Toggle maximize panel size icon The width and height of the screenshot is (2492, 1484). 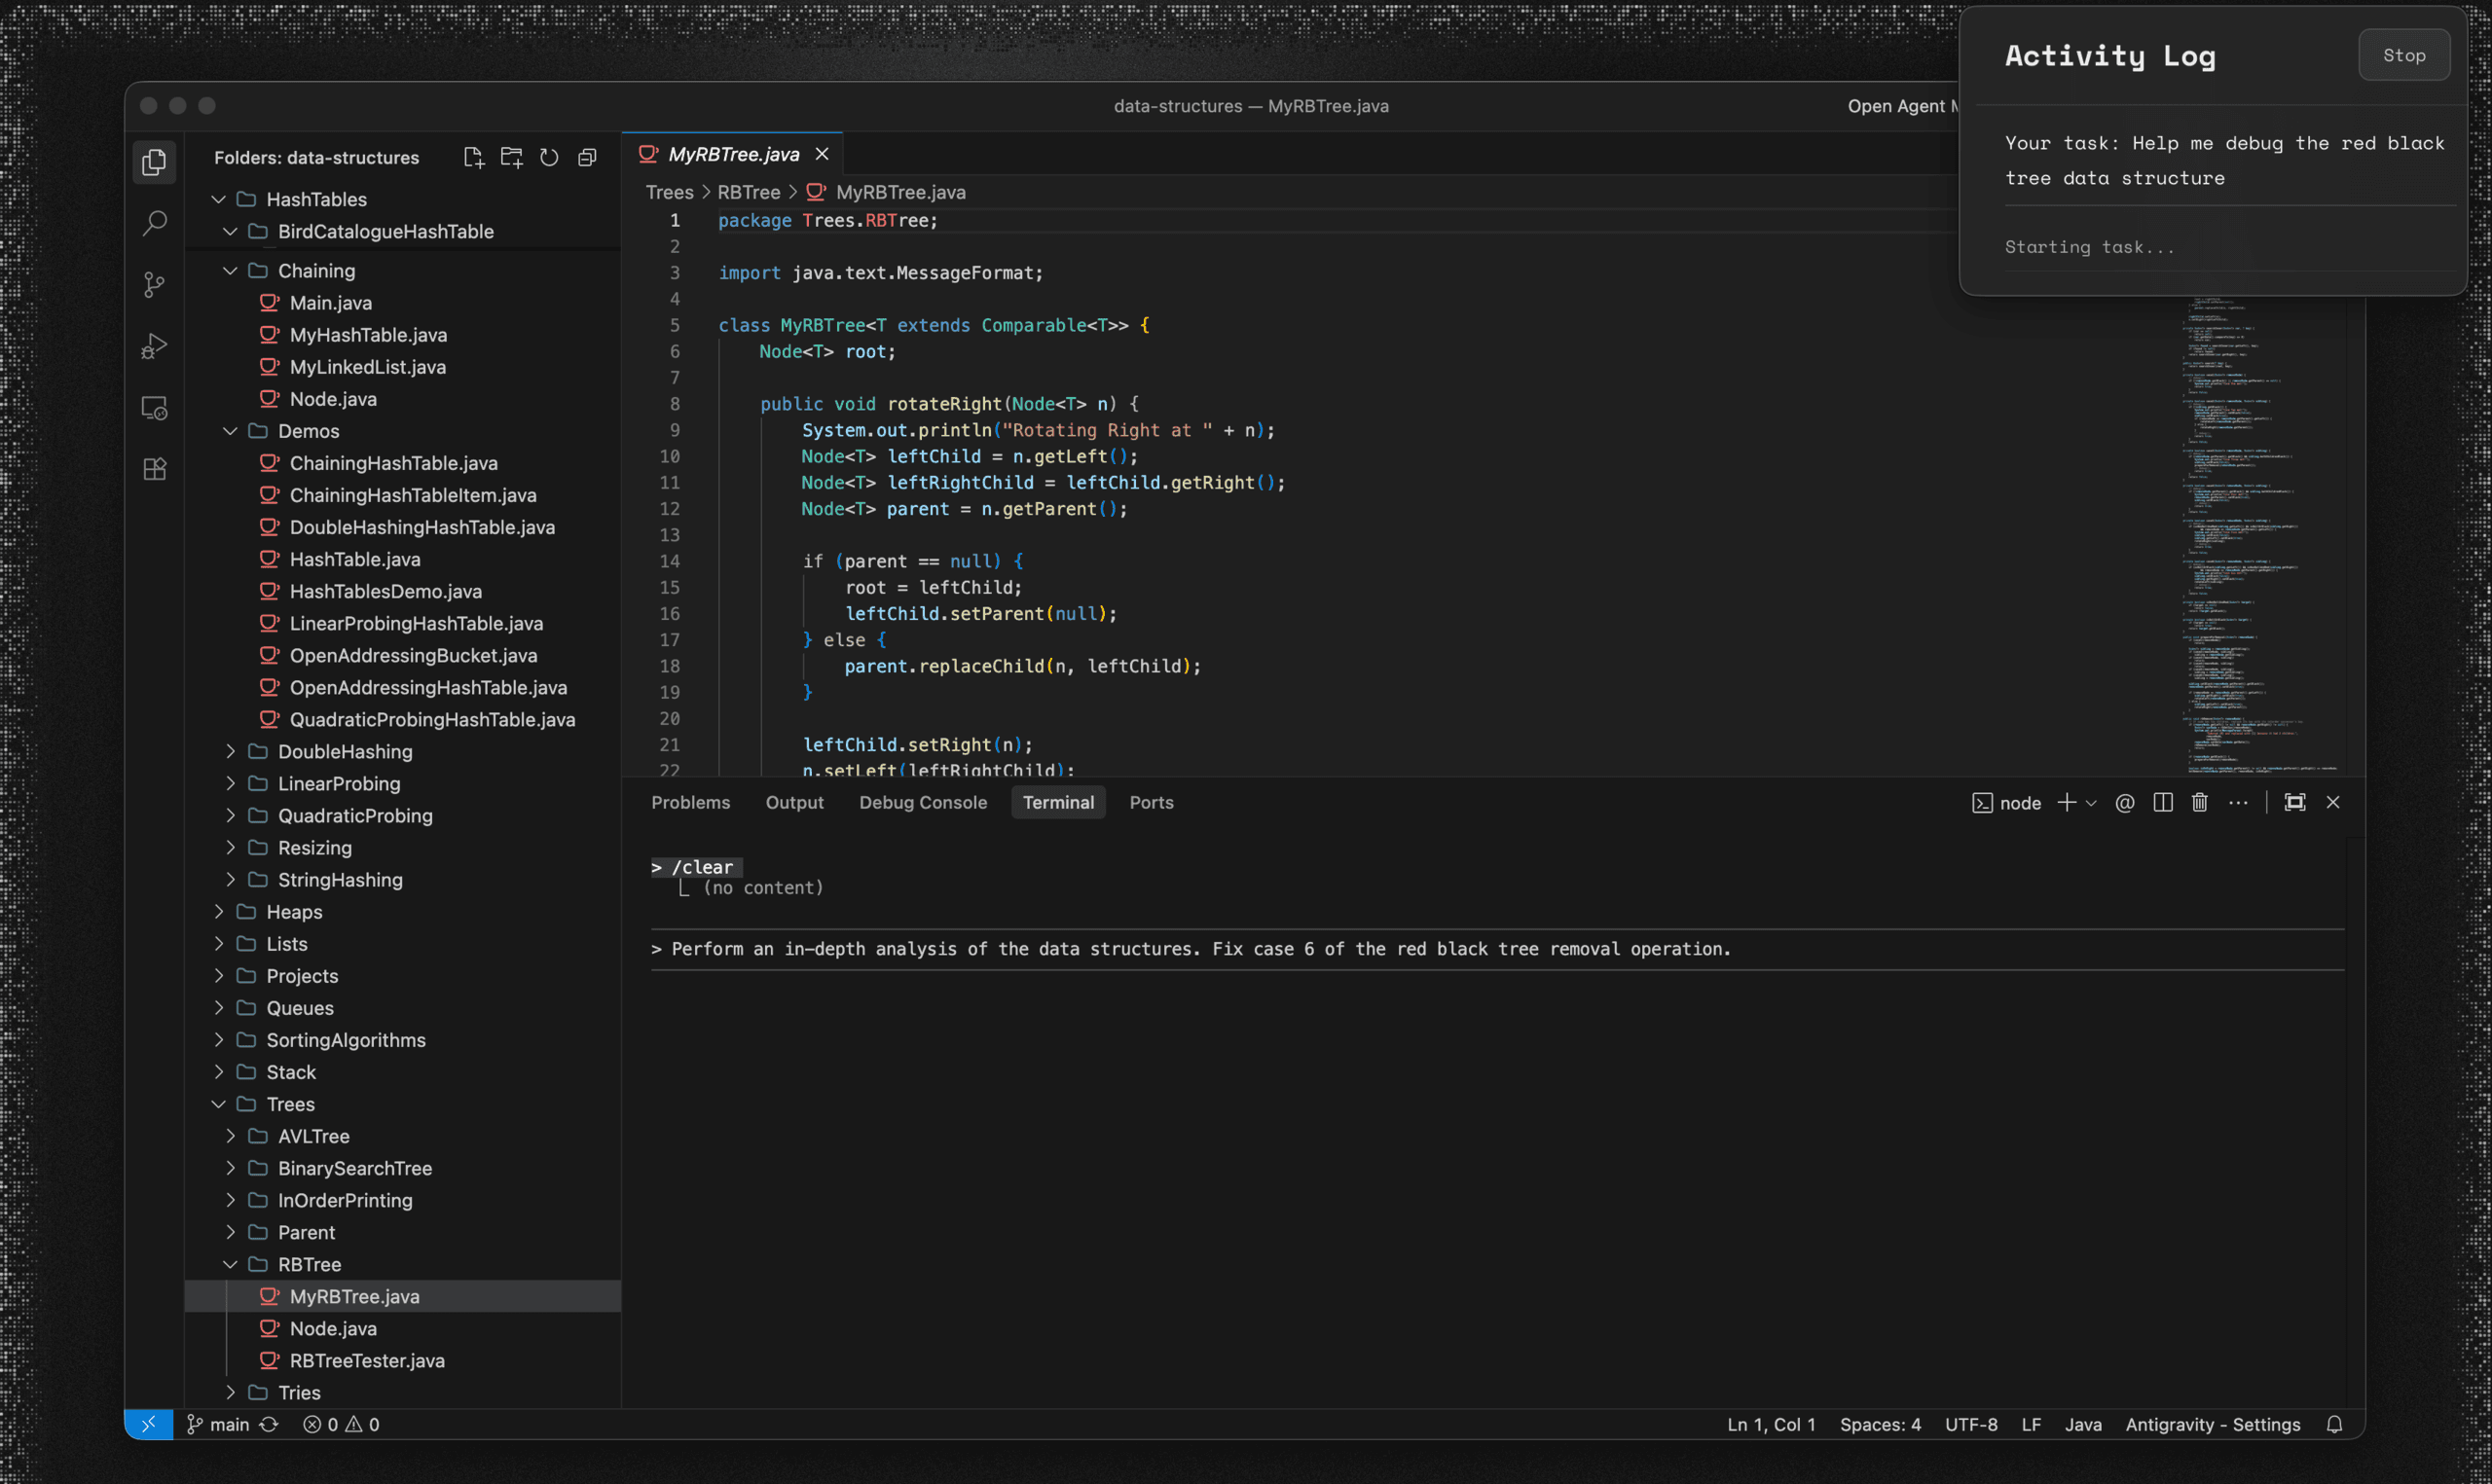(x=2294, y=802)
